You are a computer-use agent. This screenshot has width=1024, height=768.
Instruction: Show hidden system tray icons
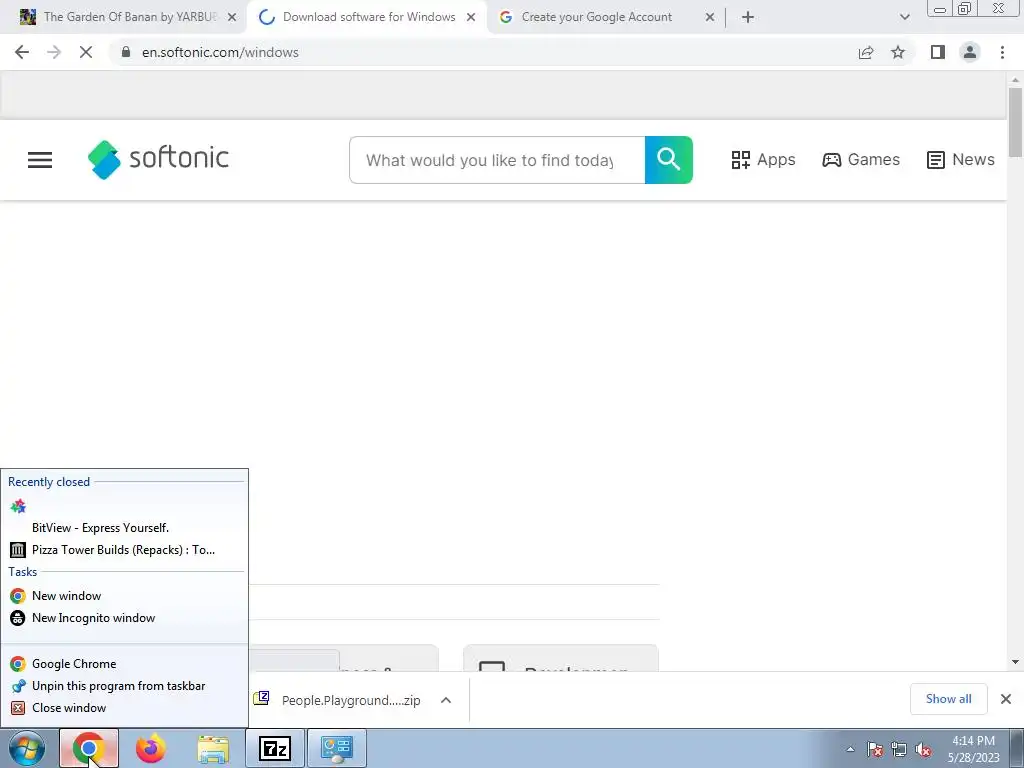click(850, 749)
